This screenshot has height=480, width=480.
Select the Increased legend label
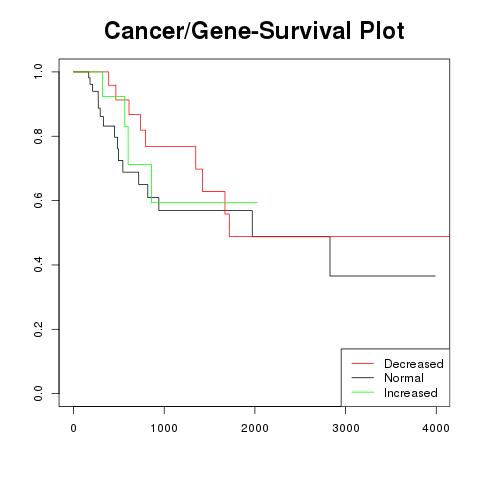point(411,393)
